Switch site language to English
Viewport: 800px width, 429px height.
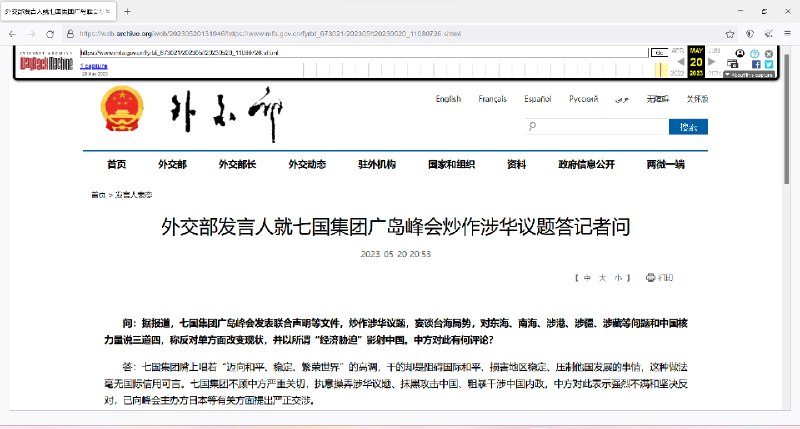[x=448, y=99]
